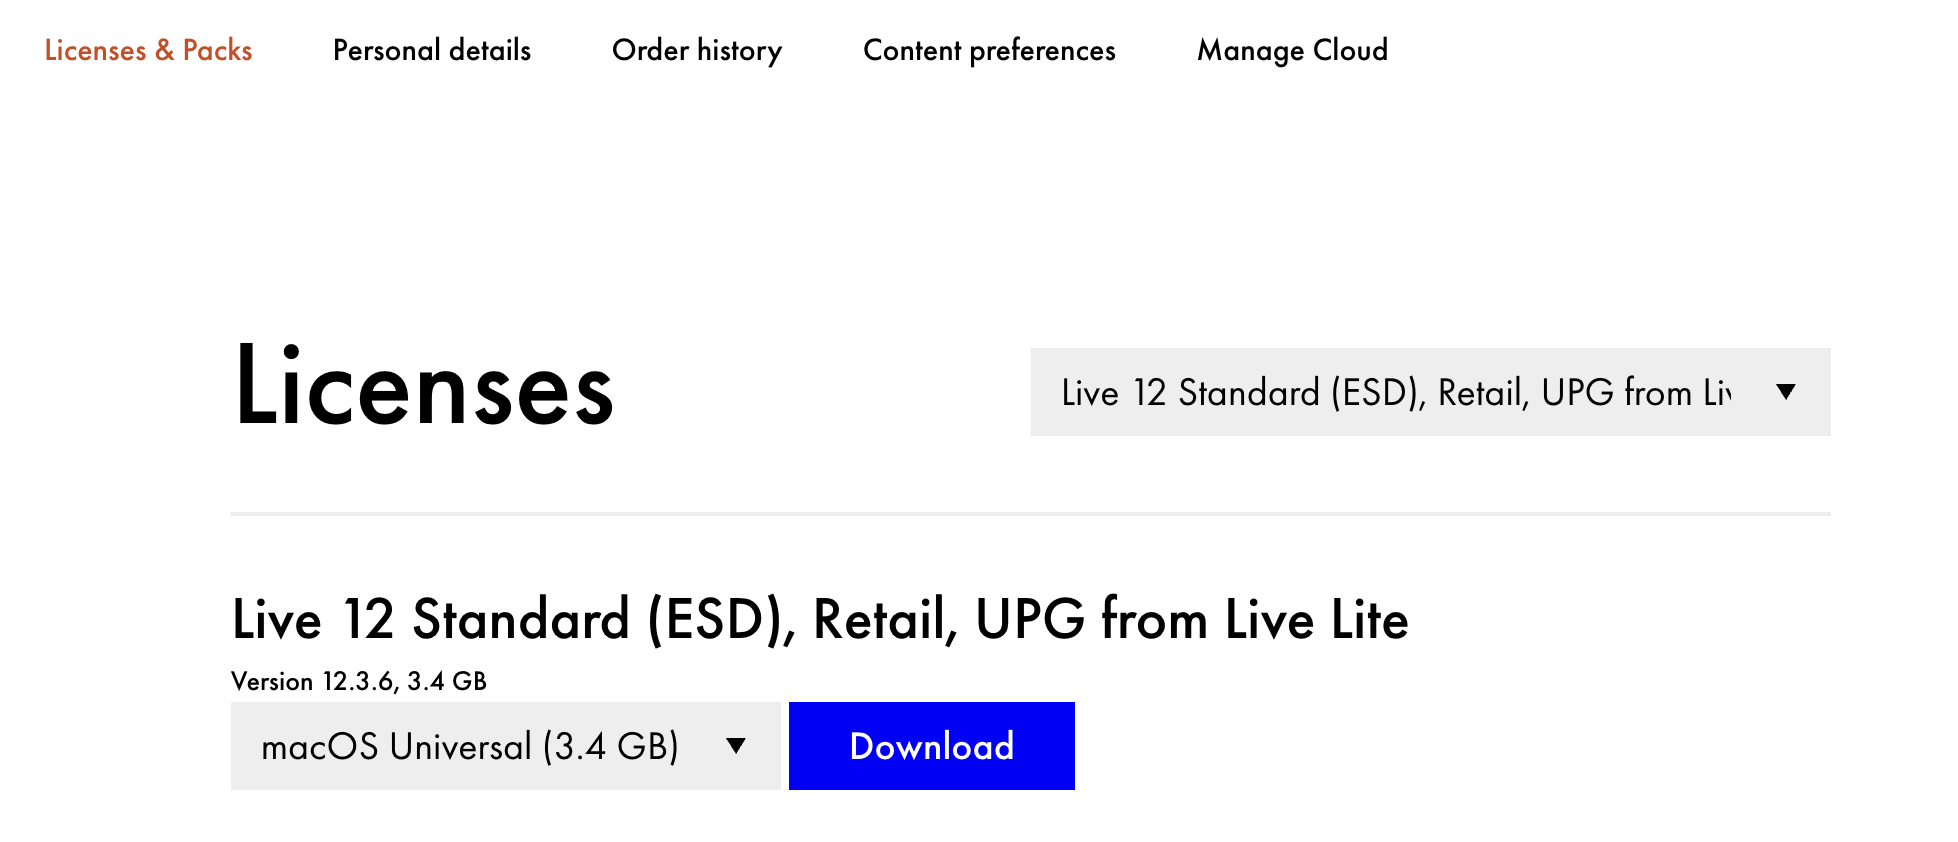Switch to the Personal details tab
Image resolution: width=1958 pixels, height=842 pixels.
pos(432,50)
